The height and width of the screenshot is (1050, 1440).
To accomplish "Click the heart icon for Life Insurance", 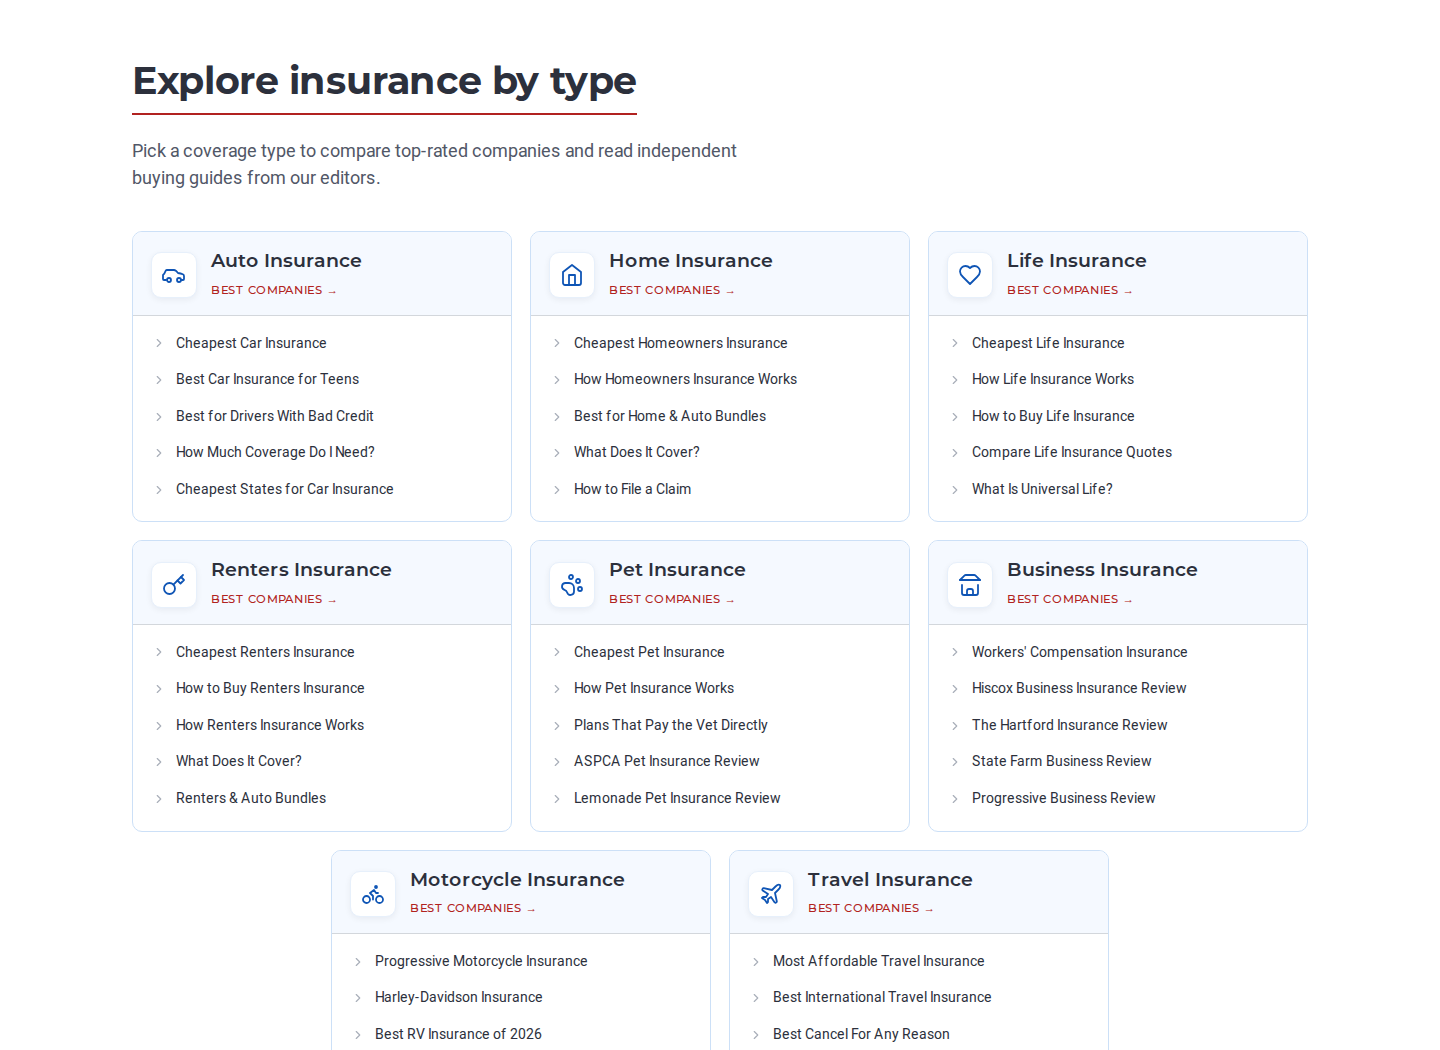I will point(970,275).
